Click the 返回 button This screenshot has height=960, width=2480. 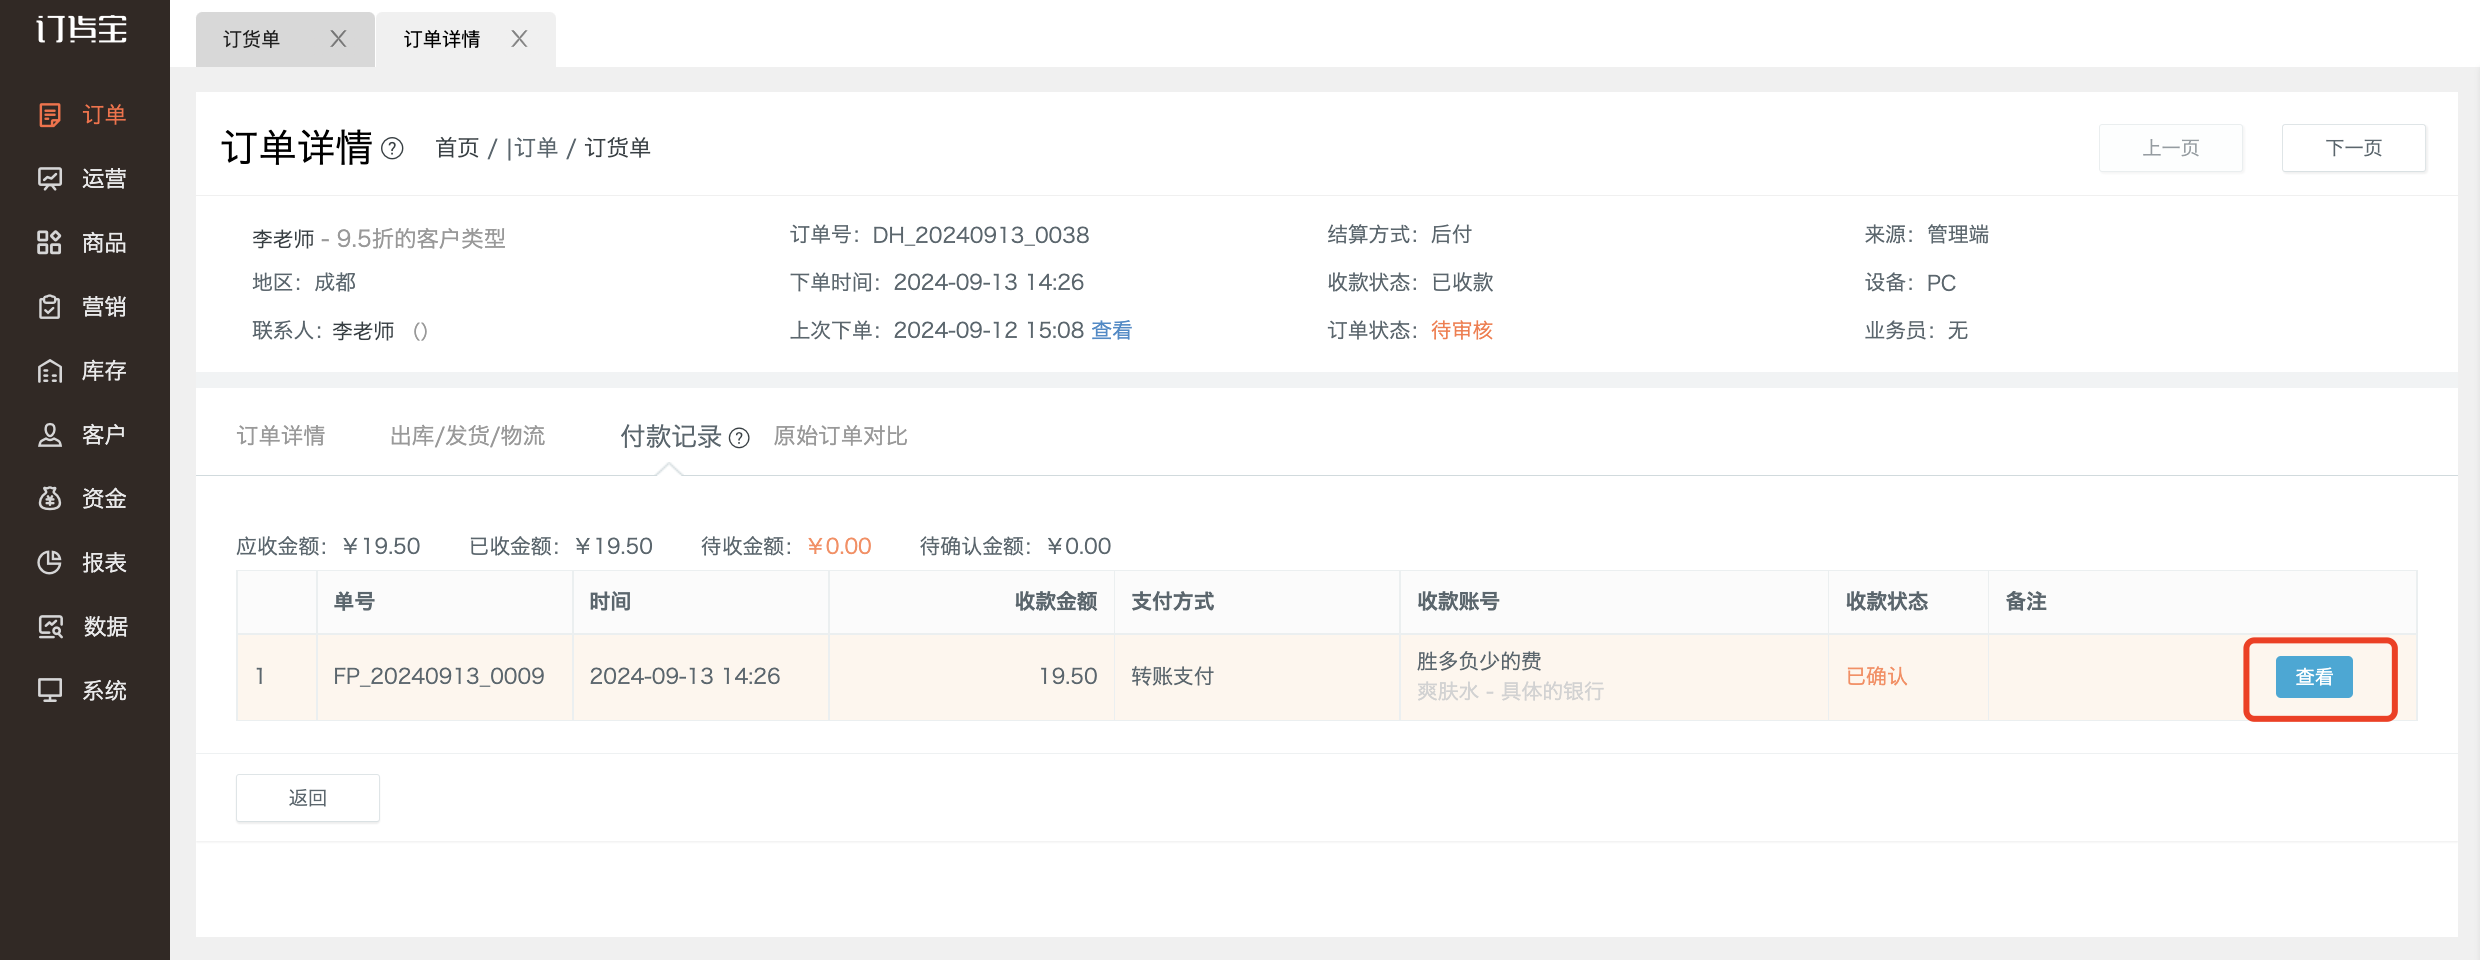click(308, 798)
